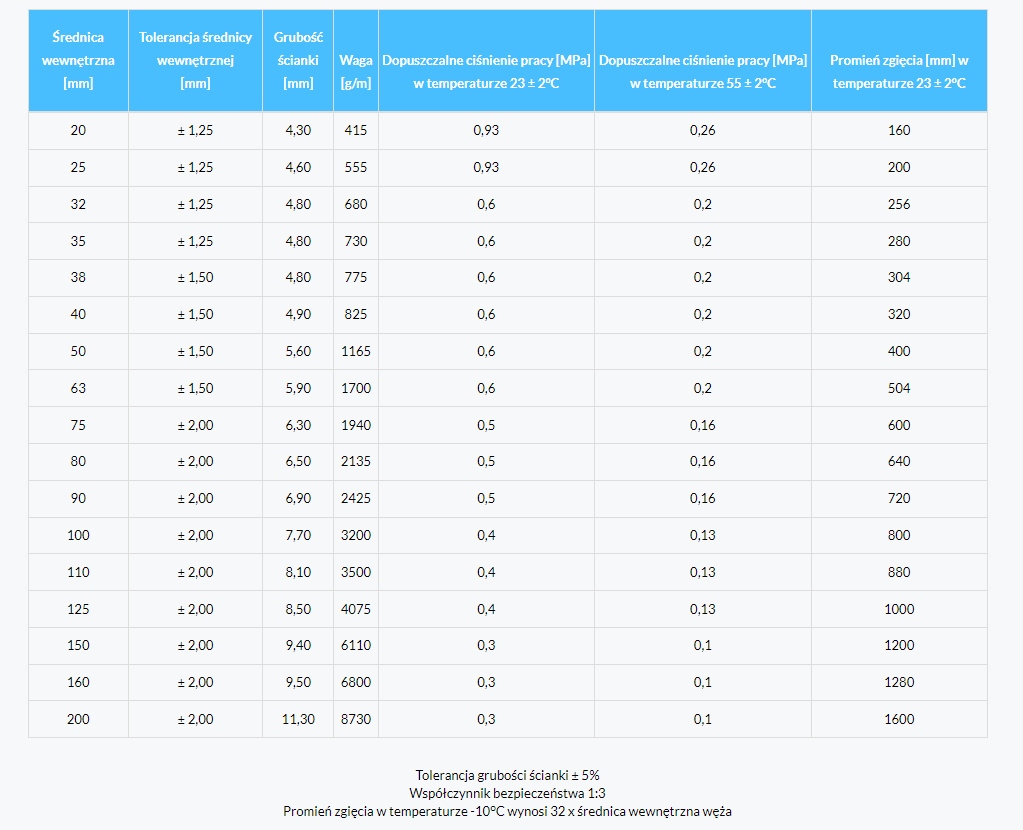Screen dimensions: 1023x830
Task: Select the Współczynnik bezpieczeństwa 1:3 text
Action: pyautogui.click(x=507, y=793)
